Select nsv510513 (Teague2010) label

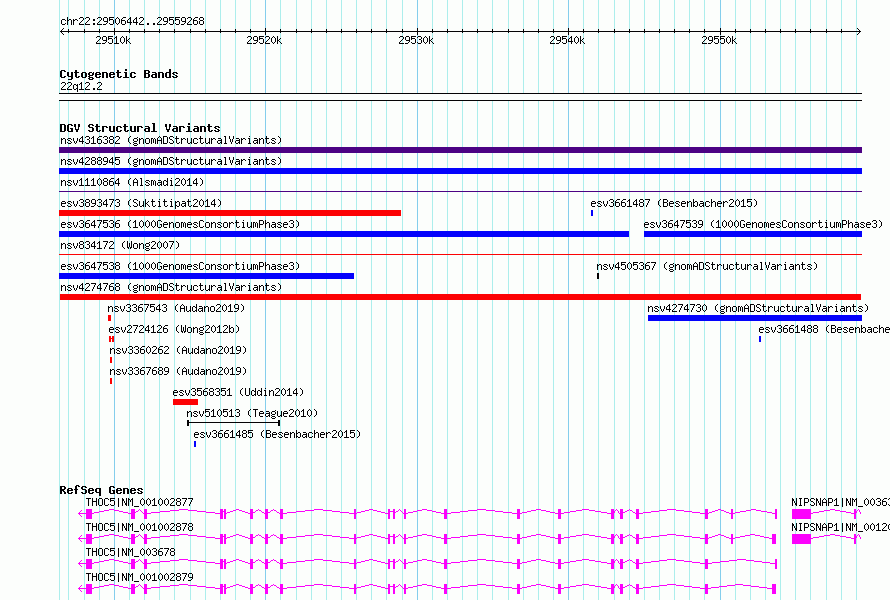(x=252, y=413)
